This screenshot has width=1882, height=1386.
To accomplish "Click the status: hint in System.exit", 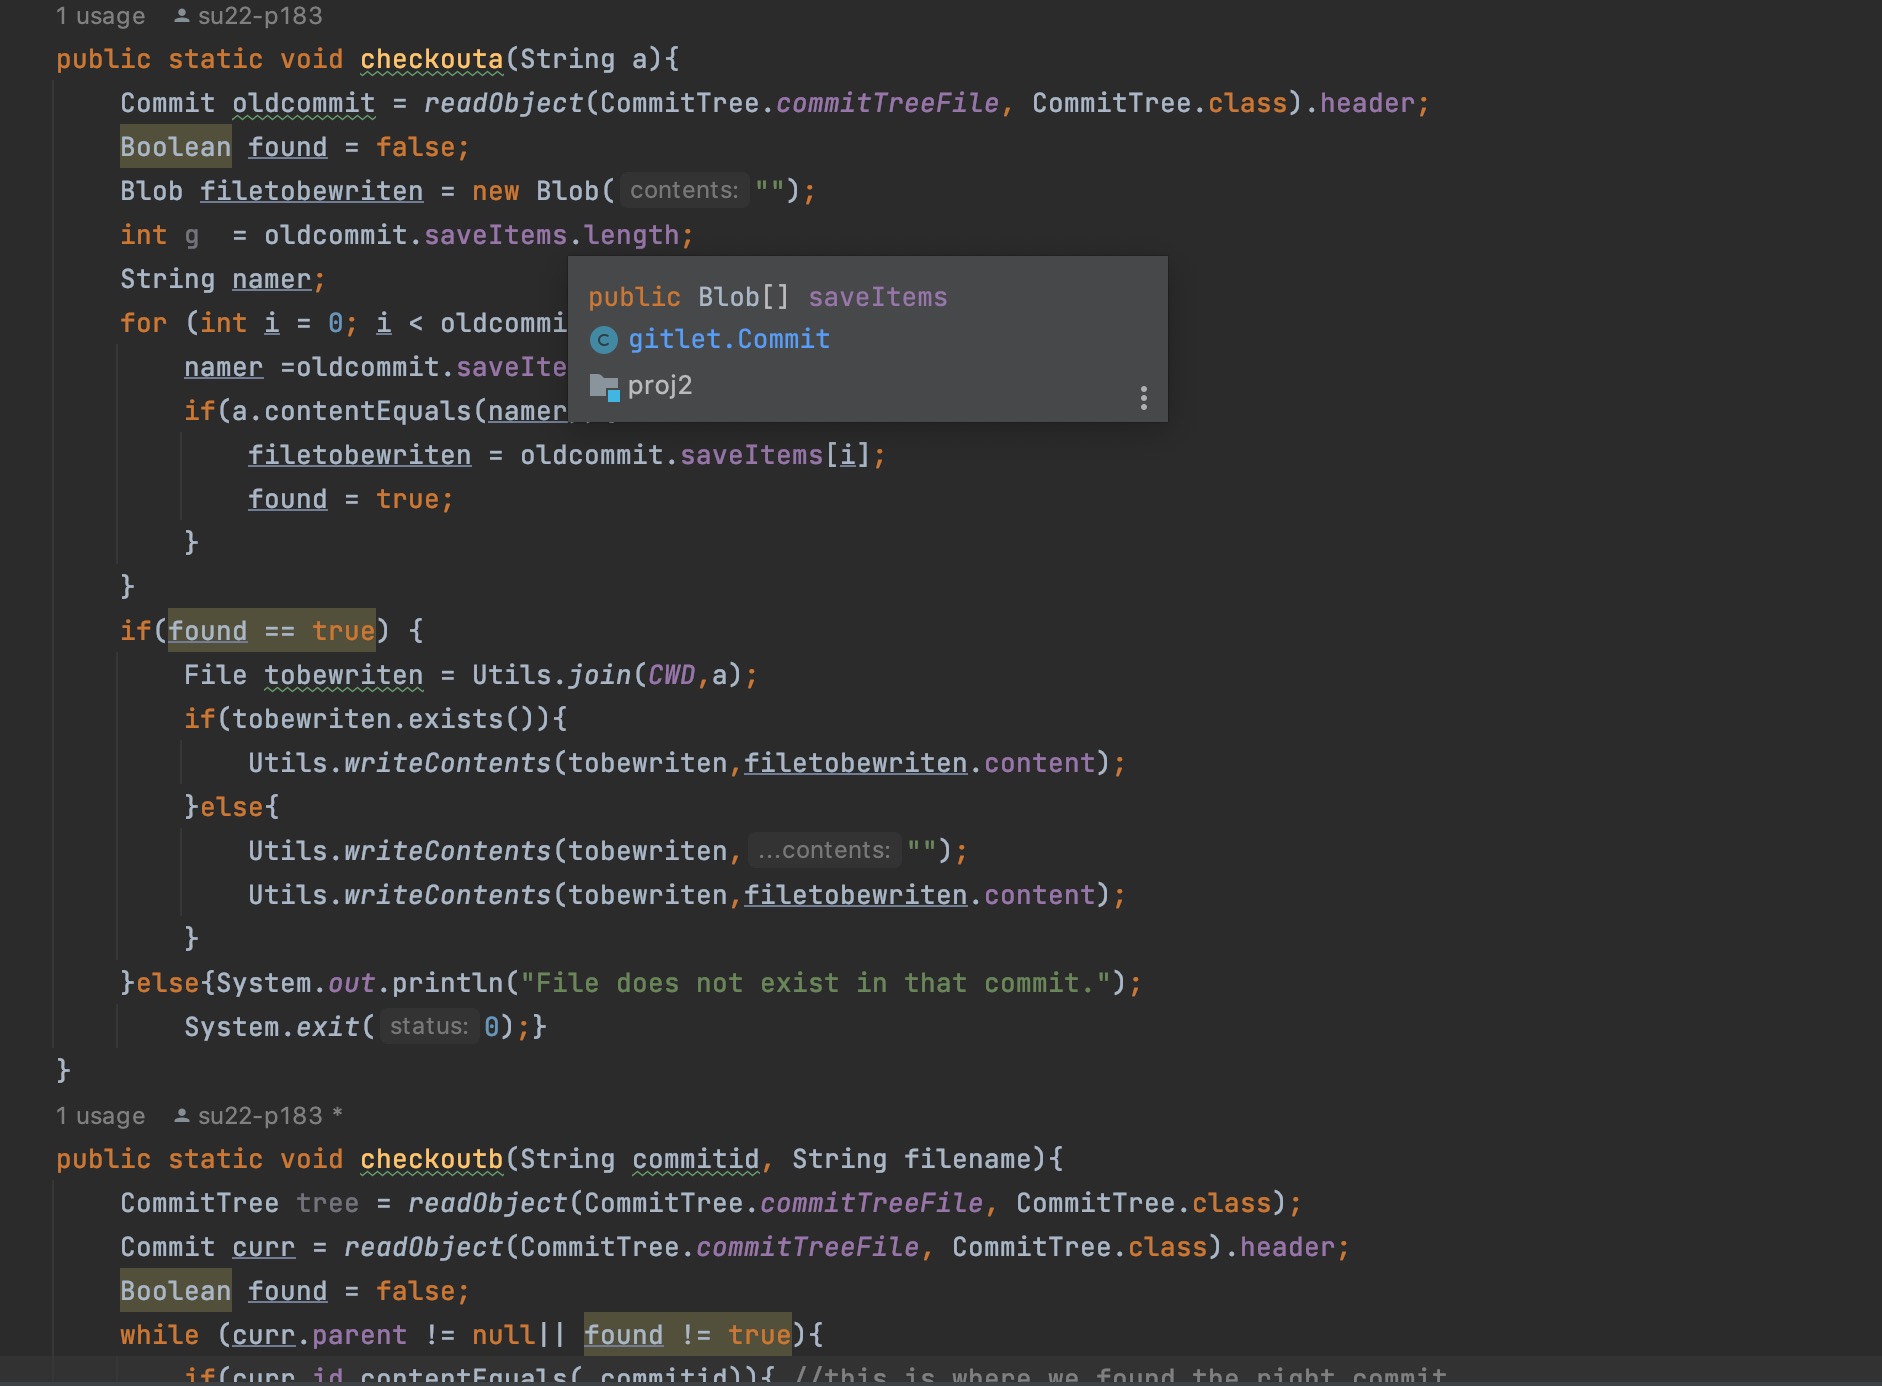I will (x=428, y=1026).
